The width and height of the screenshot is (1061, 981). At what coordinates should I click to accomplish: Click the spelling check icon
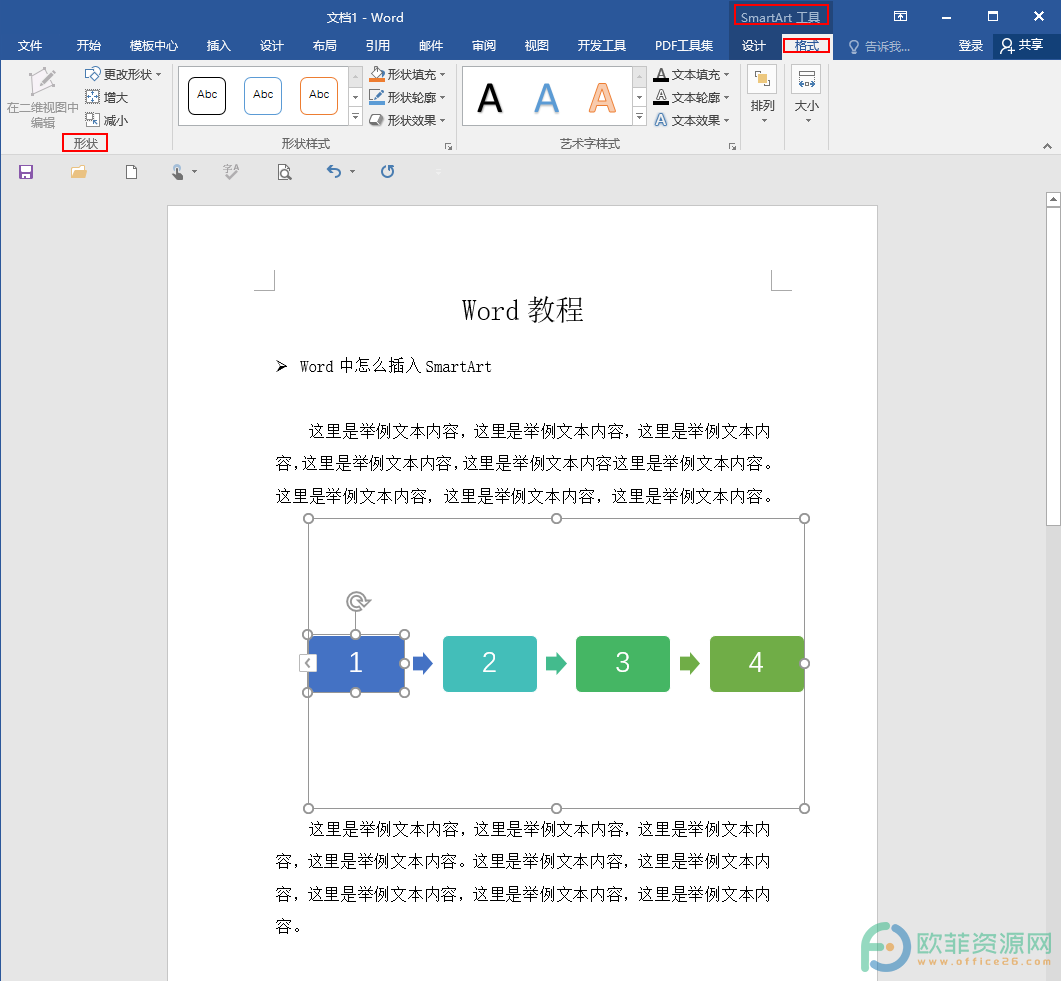(231, 172)
